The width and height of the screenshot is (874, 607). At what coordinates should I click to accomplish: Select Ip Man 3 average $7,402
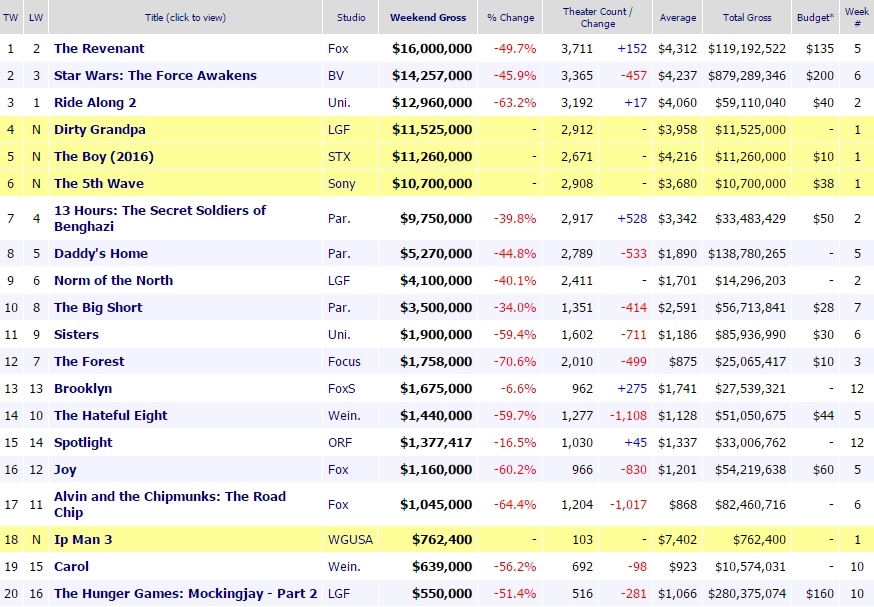pyautogui.click(x=677, y=540)
